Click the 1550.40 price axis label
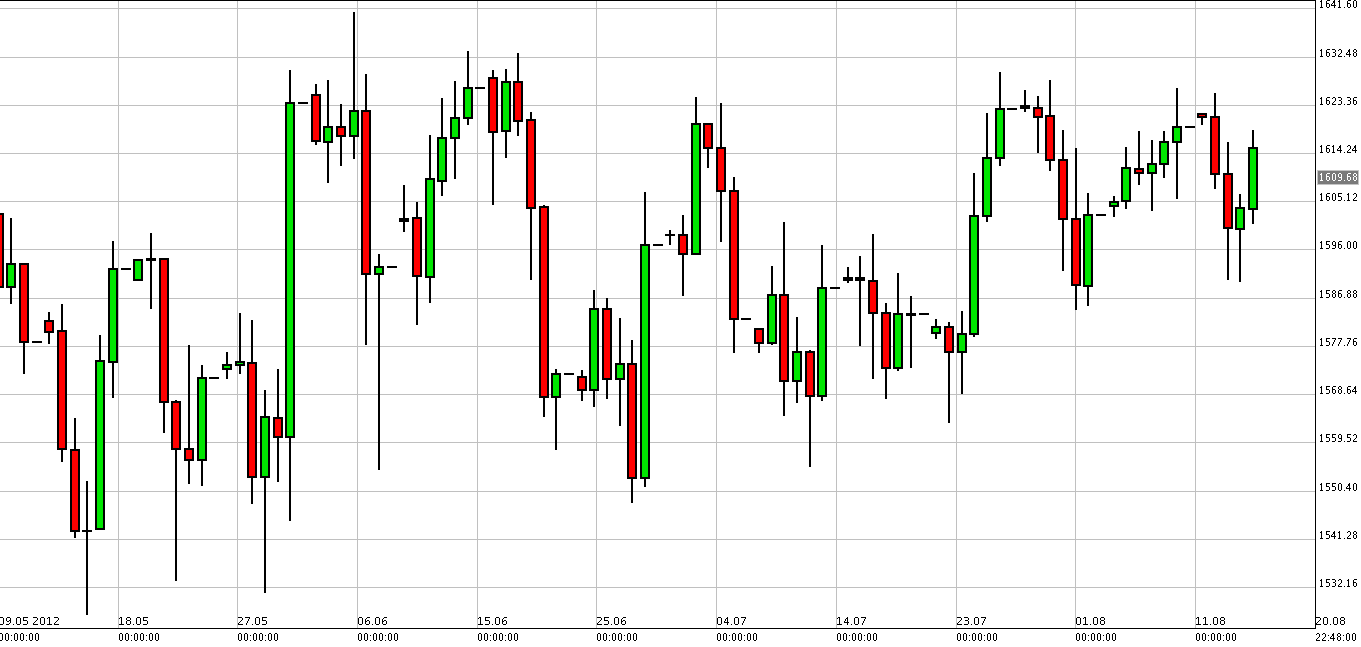1361x647 pixels. tap(1338, 487)
